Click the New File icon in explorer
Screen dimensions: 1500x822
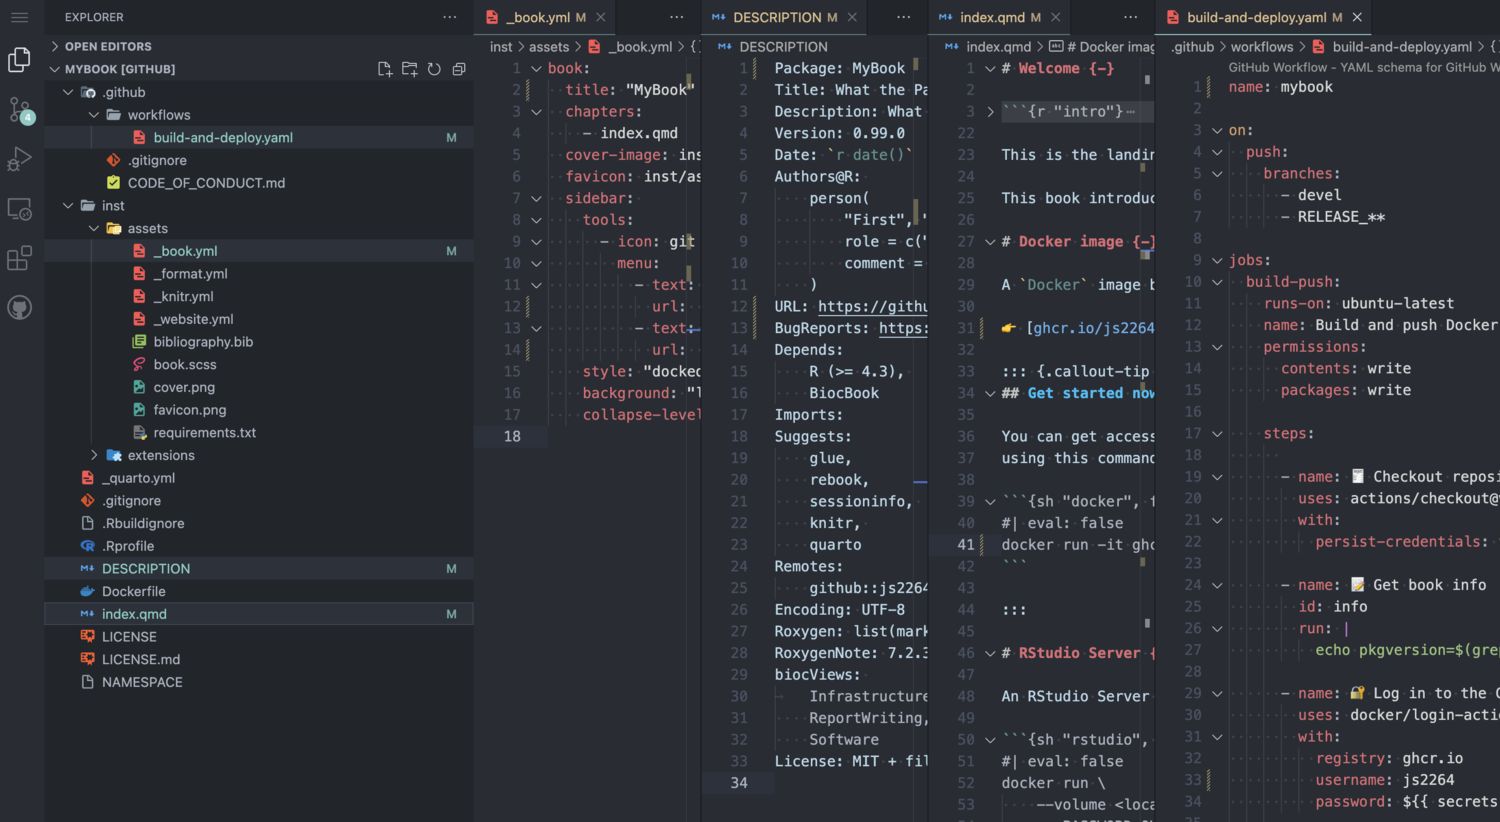pos(385,69)
